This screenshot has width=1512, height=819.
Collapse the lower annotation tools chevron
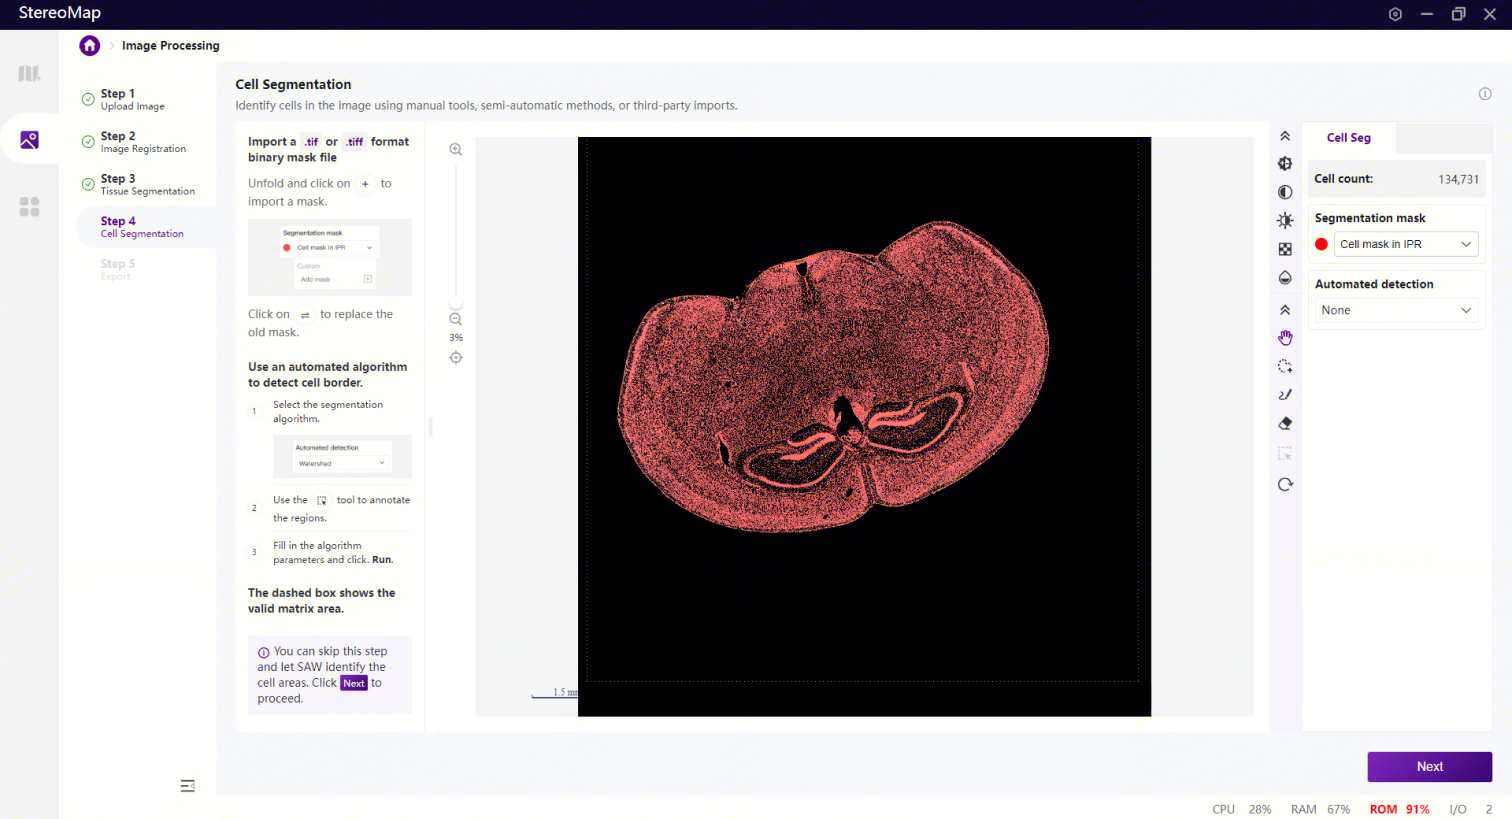pos(1285,310)
